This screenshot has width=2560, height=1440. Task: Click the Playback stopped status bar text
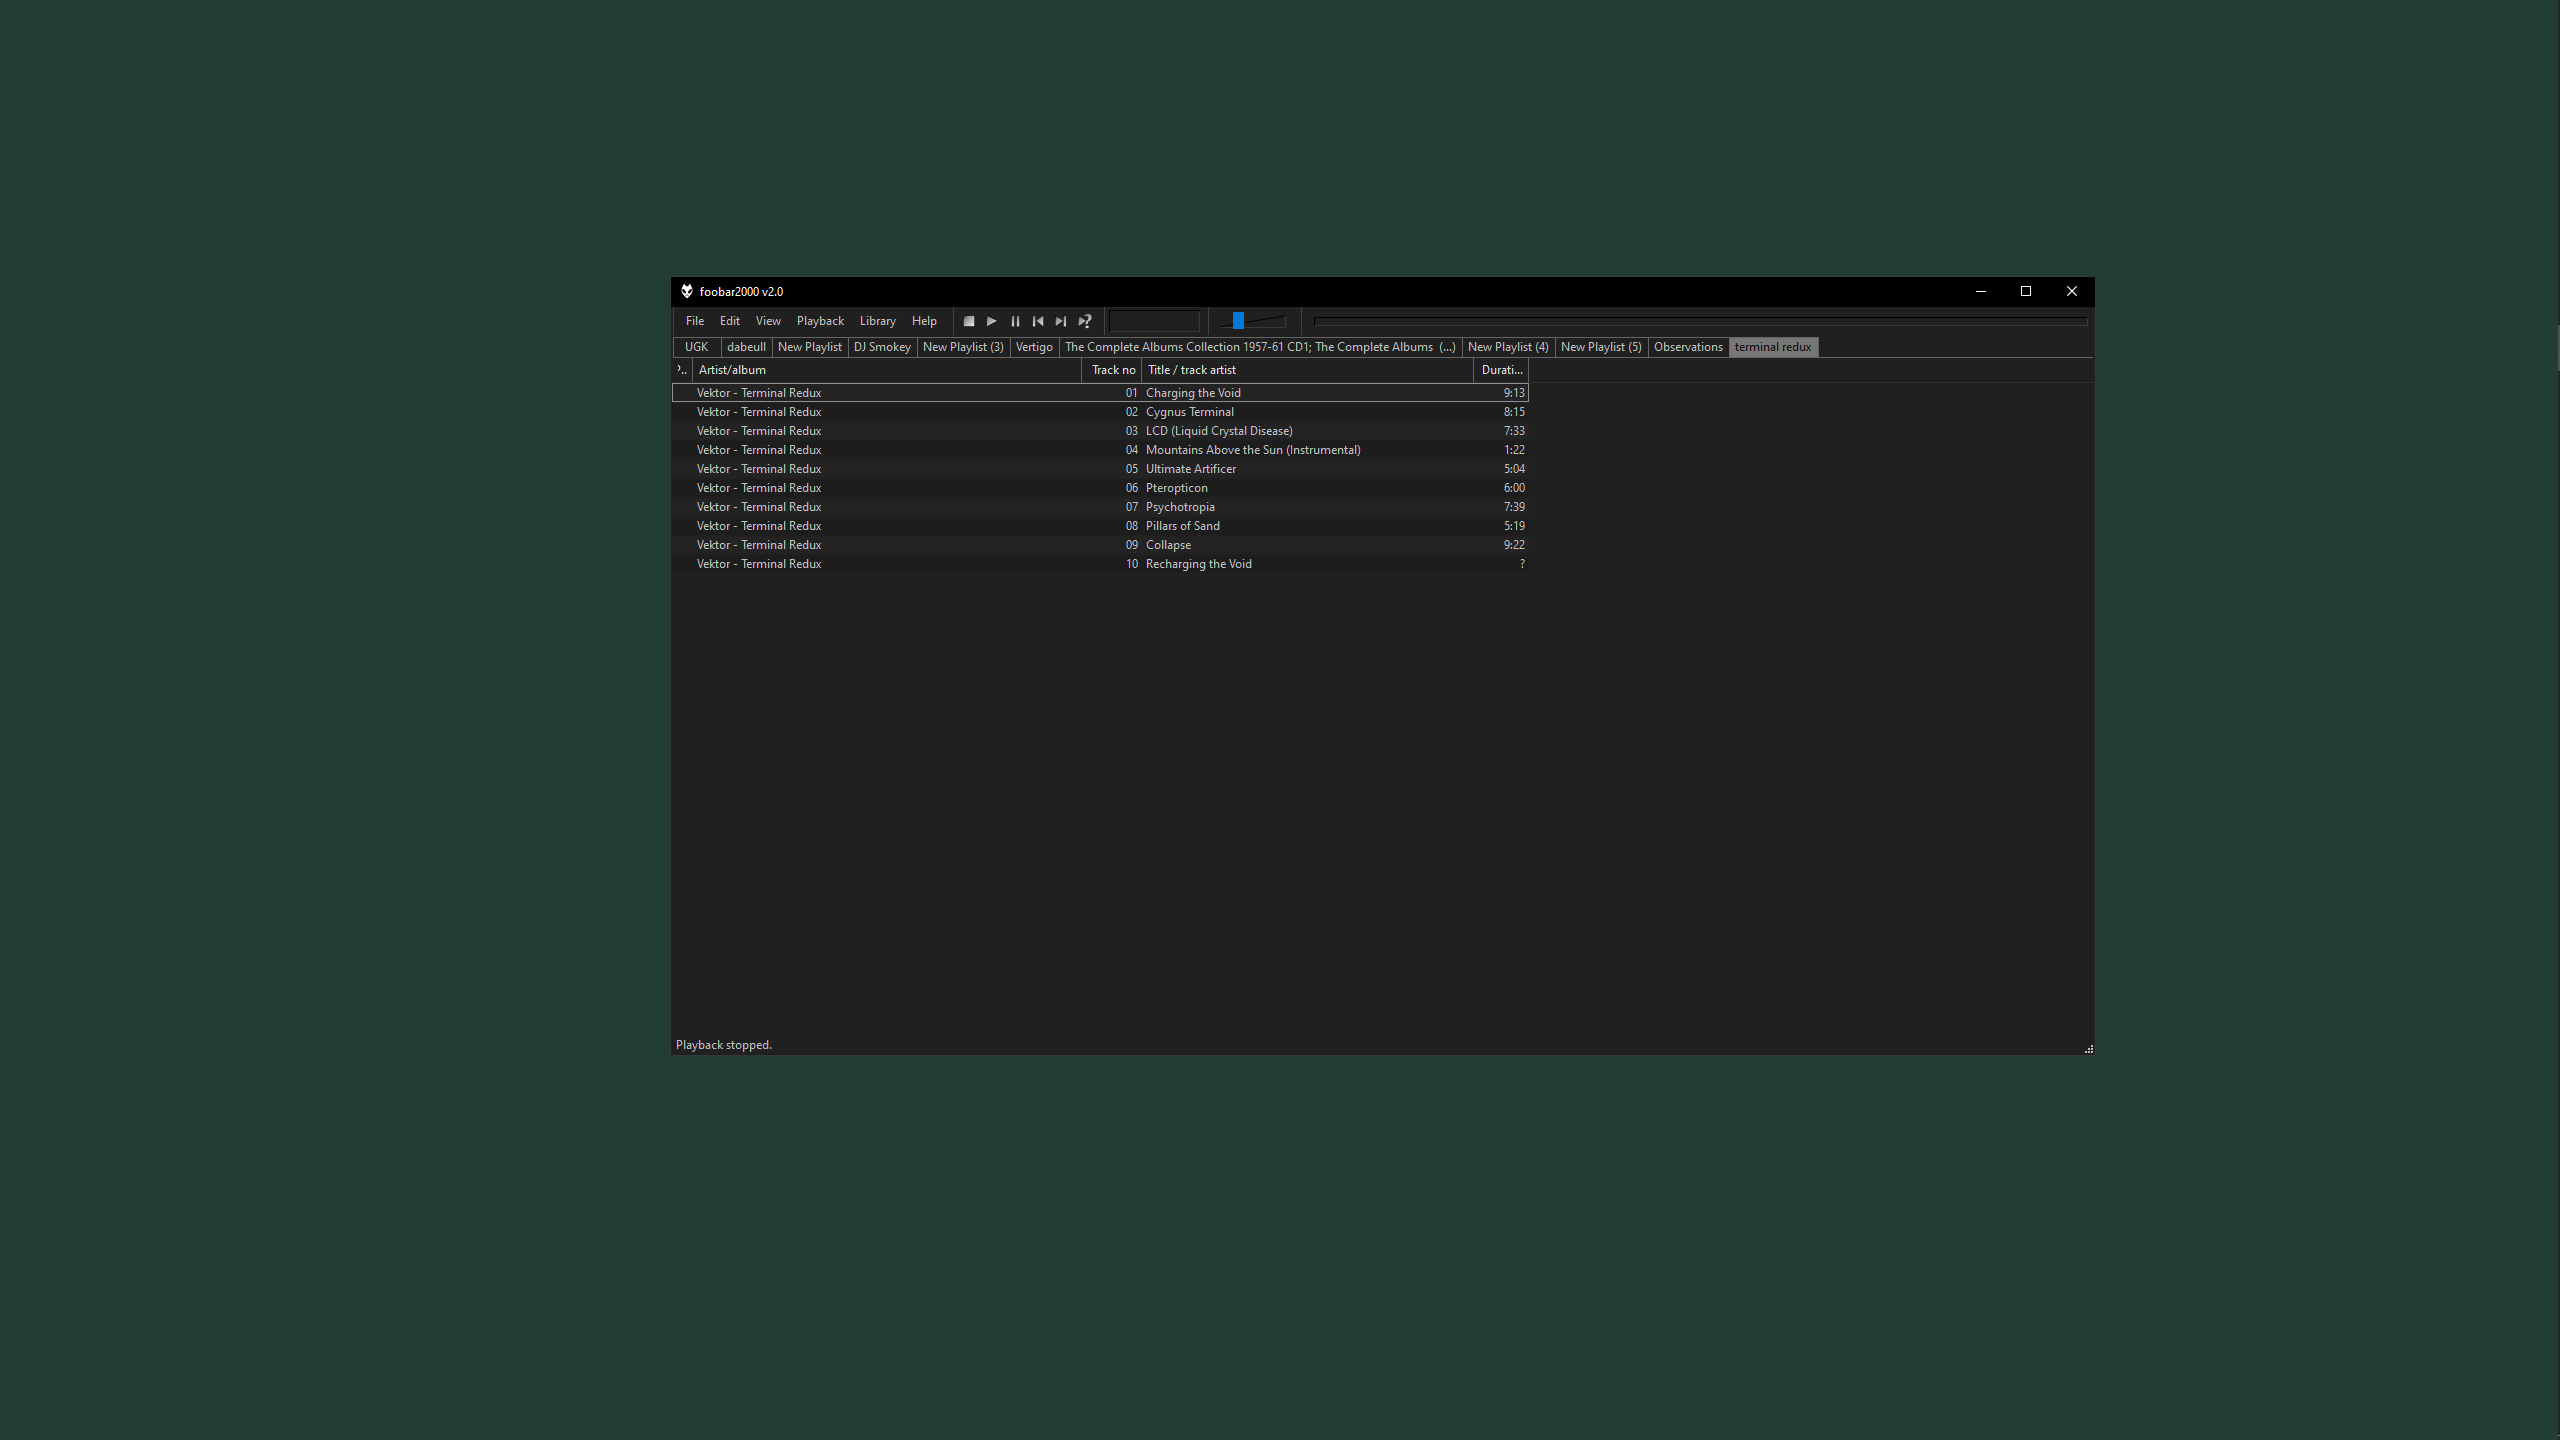pyautogui.click(x=724, y=1045)
